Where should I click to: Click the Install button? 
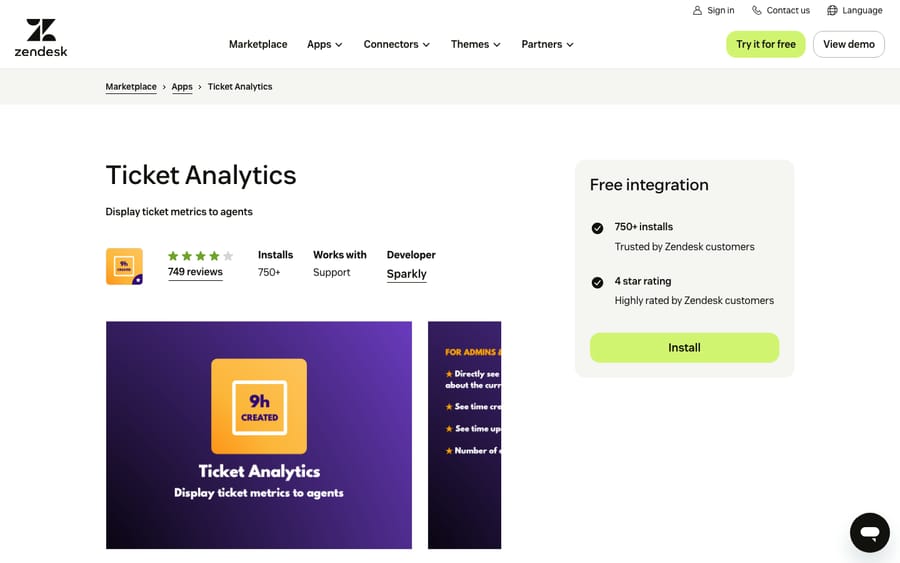click(x=684, y=348)
